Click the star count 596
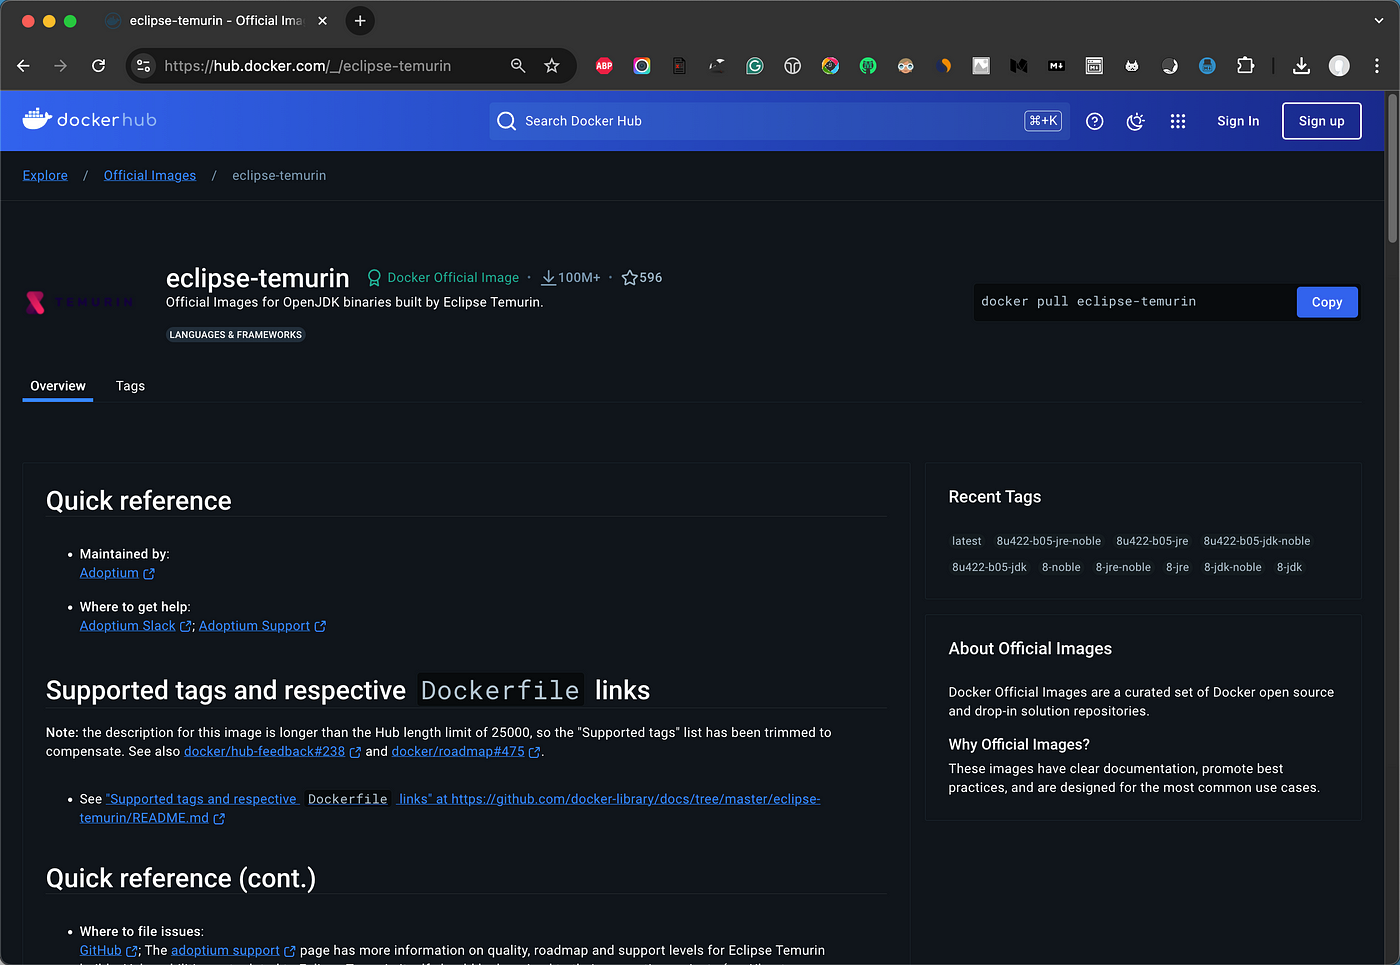The width and height of the screenshot is (1400, 965). 642,278
